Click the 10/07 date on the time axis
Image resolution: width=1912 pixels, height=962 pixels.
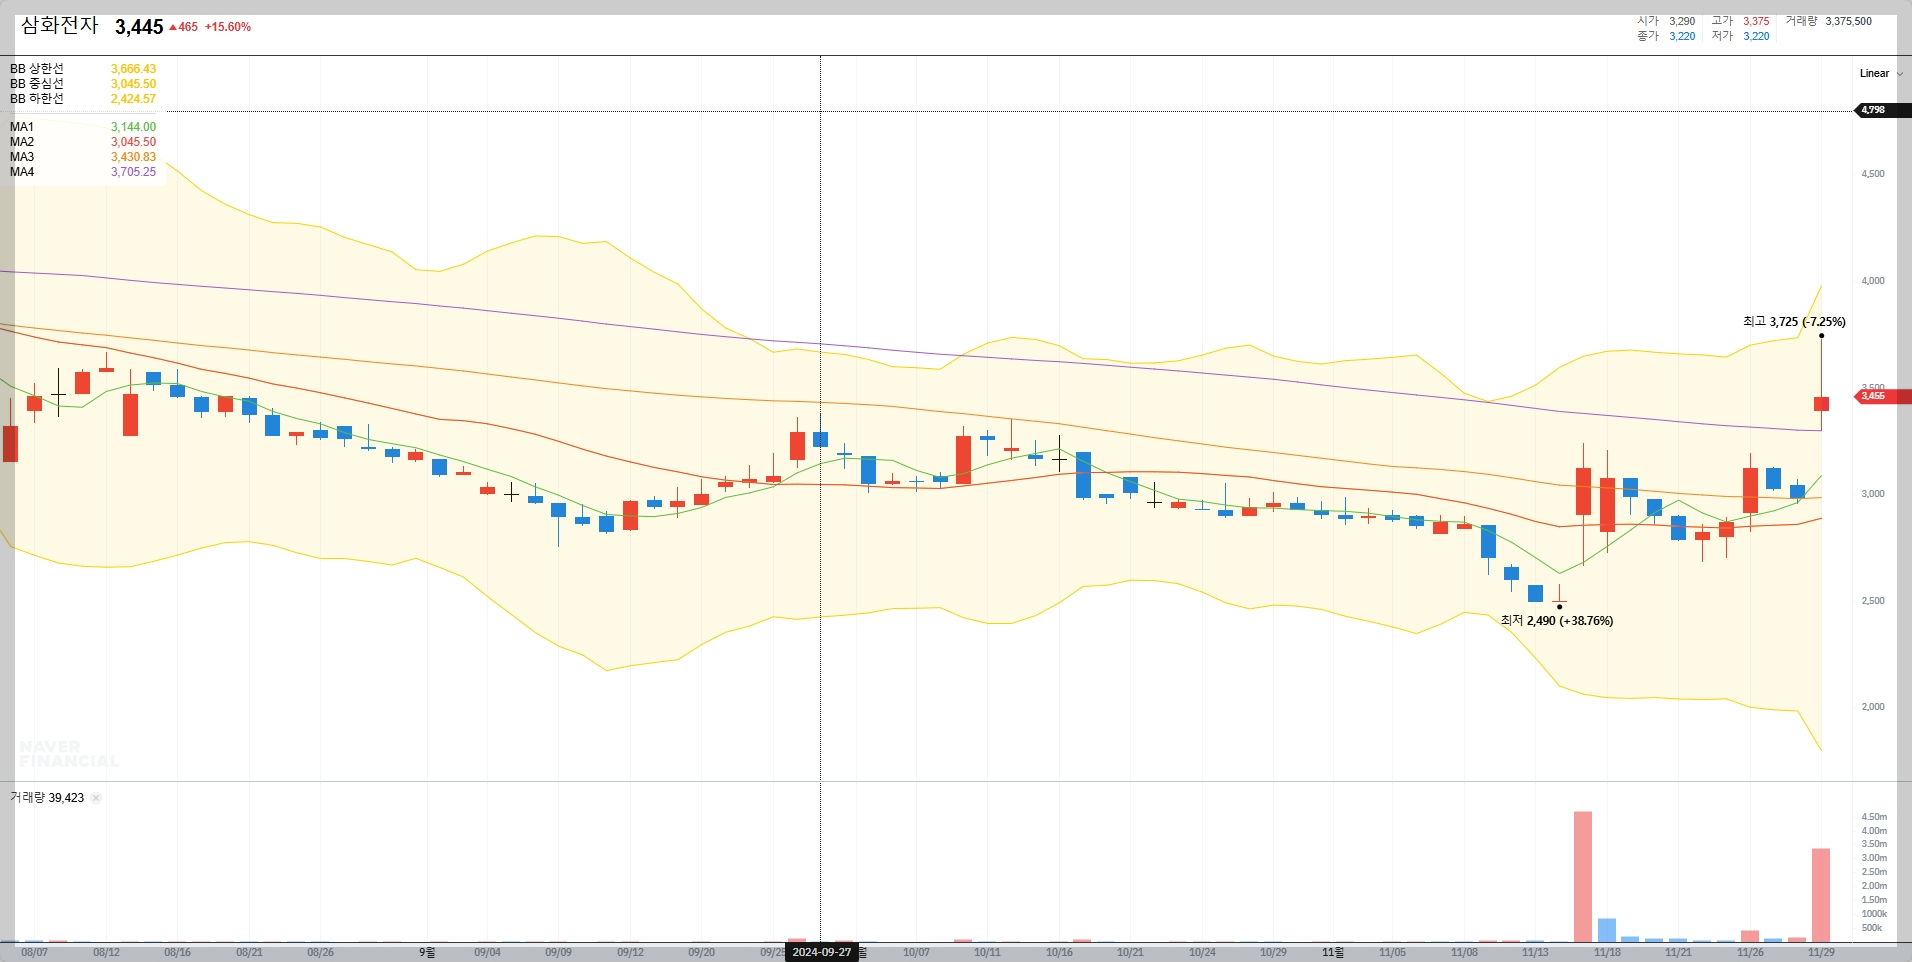pos(916,952)
